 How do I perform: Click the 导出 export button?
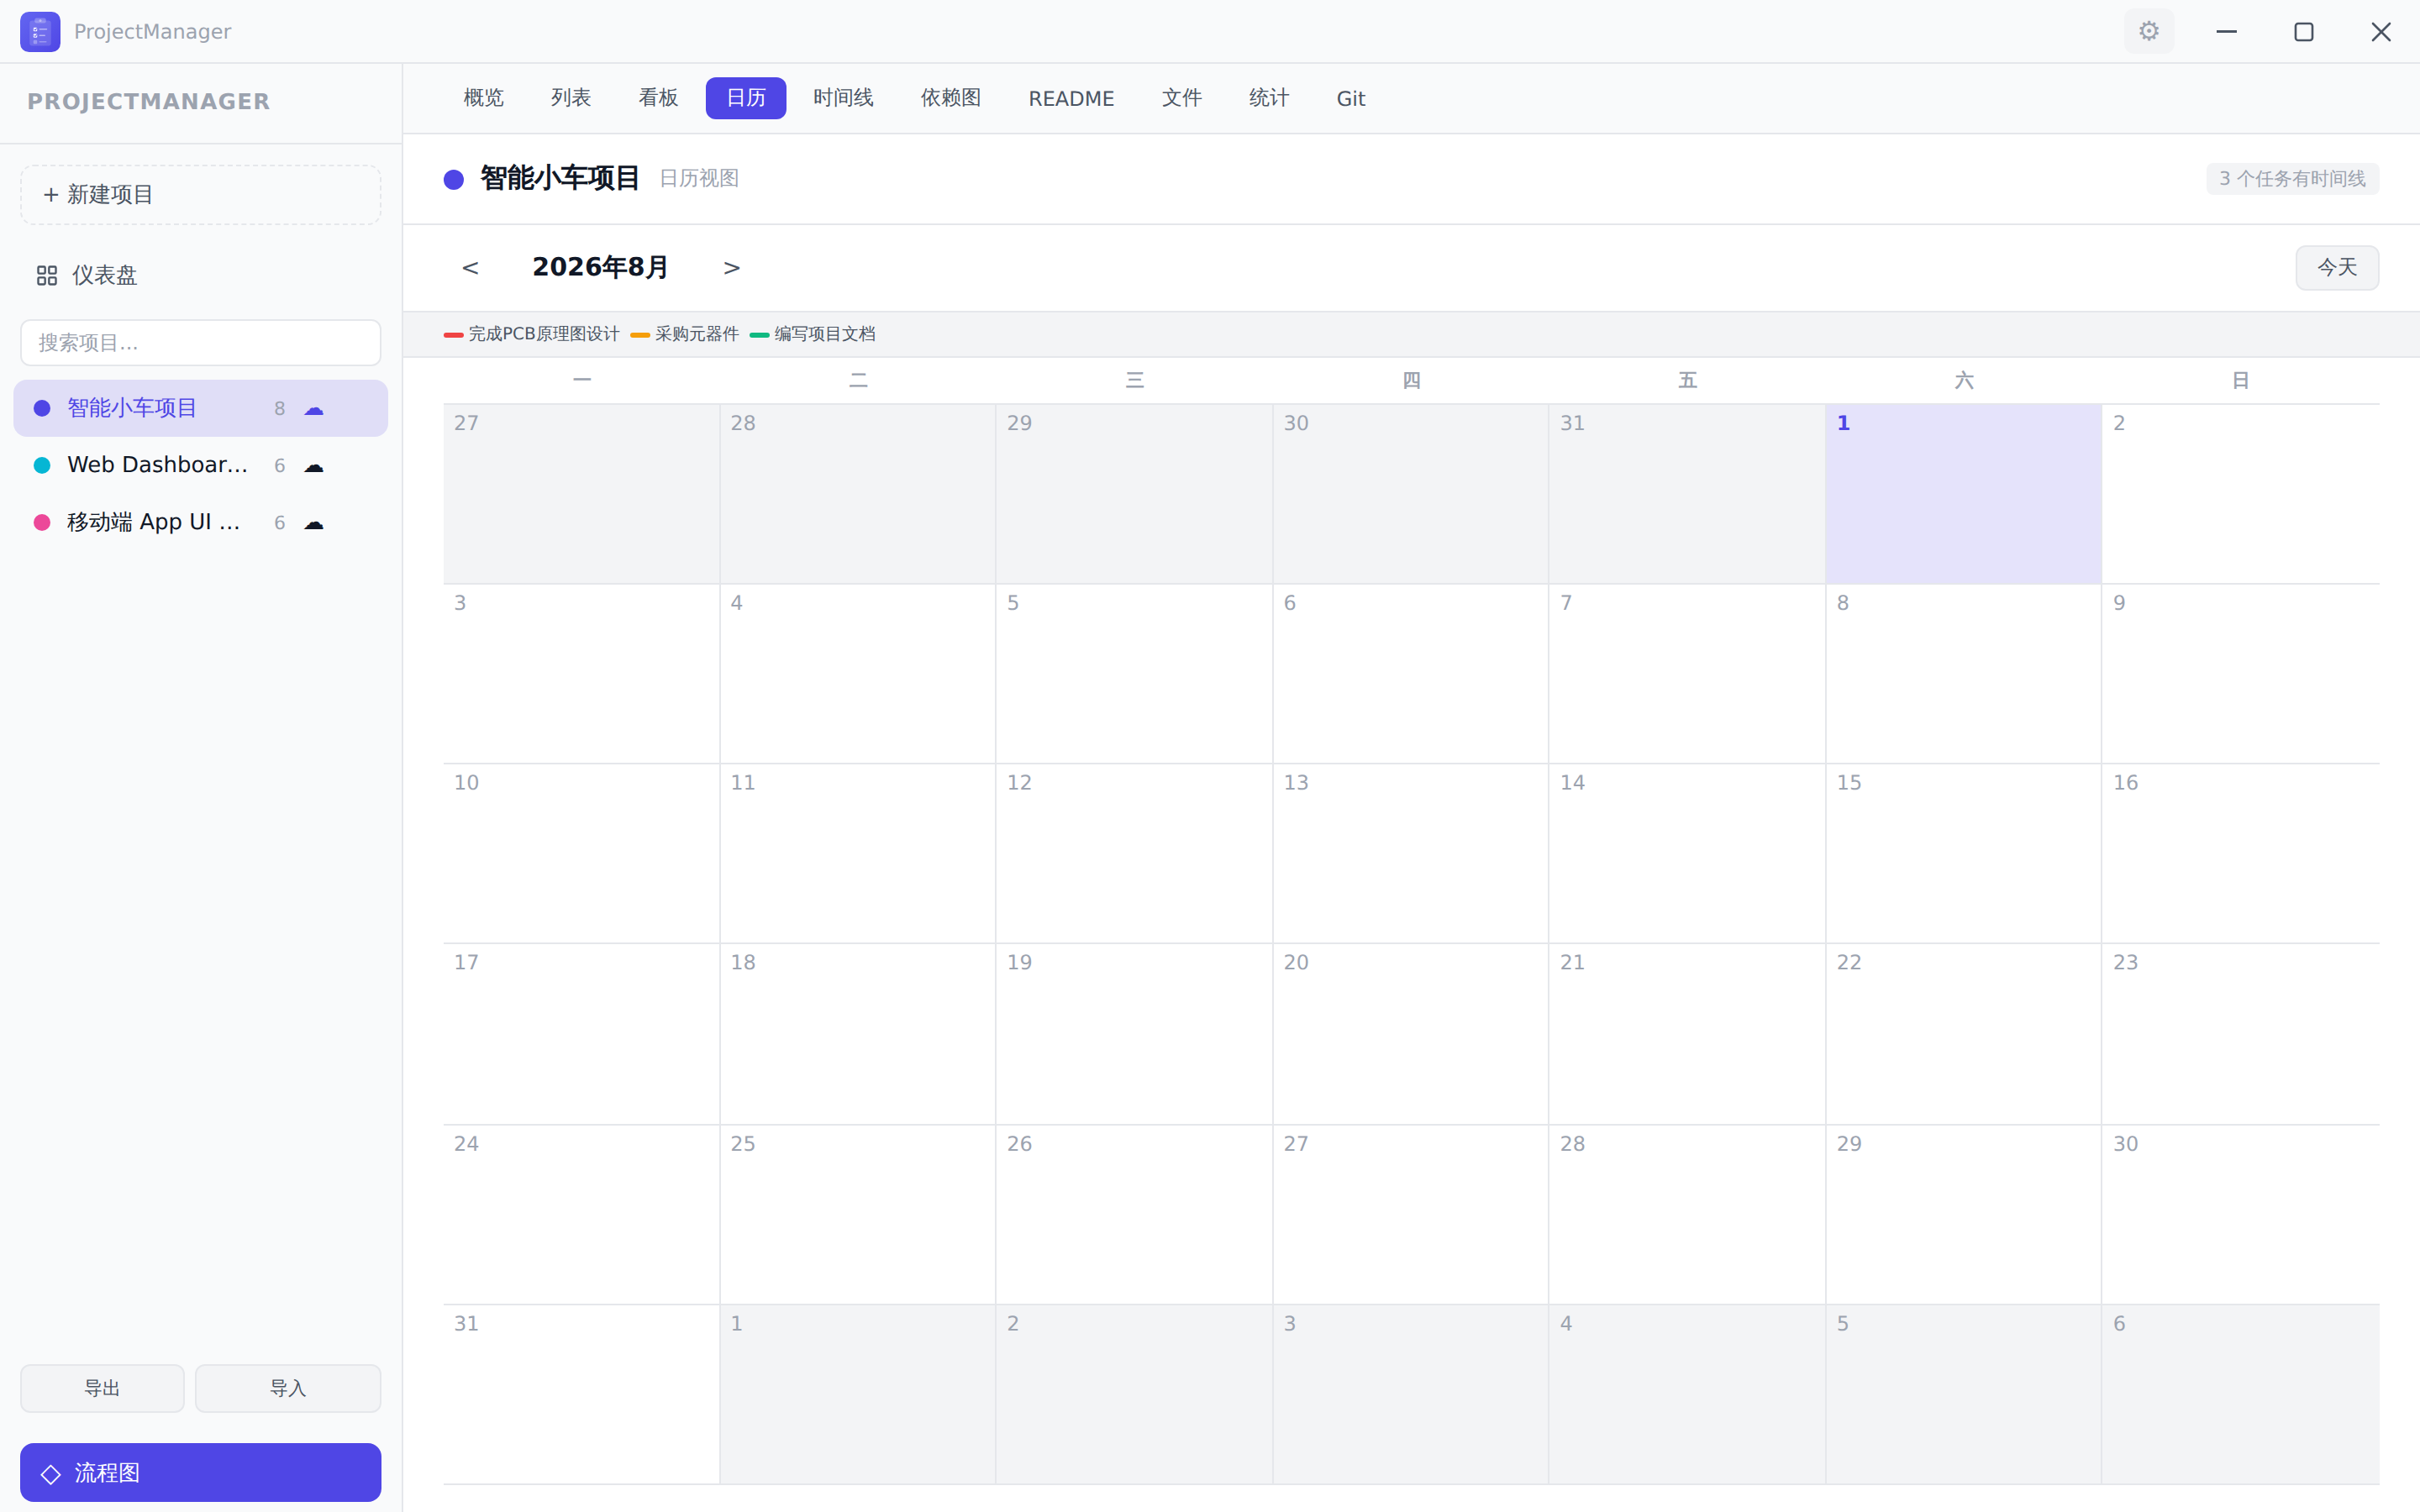[102, 1388]
